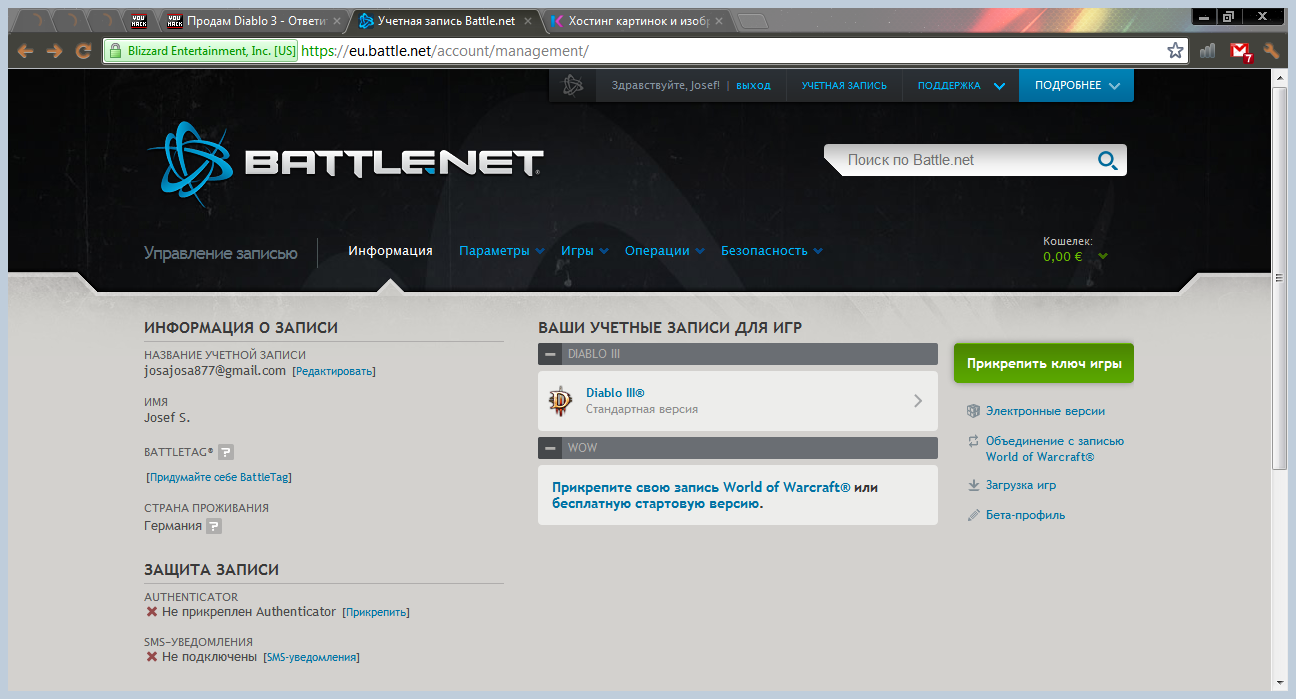Collapse the DIABLO III section

[x=550, y=354]
